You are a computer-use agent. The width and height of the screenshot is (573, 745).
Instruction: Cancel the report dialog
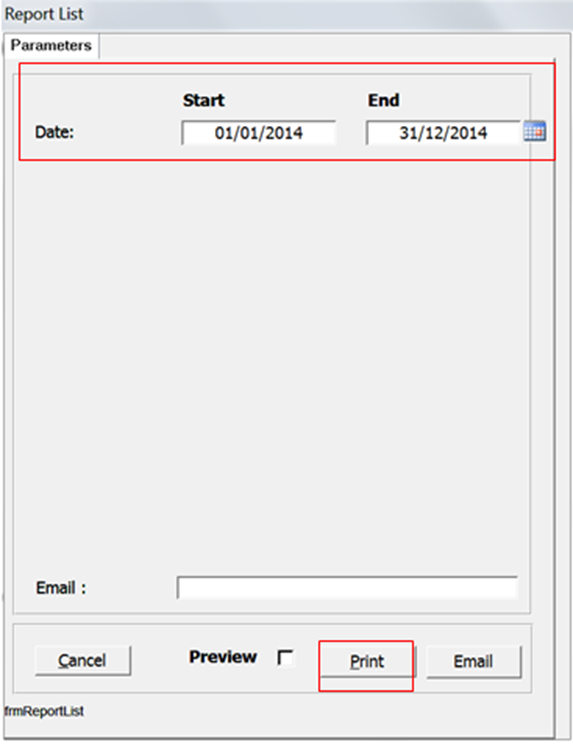pos(83,660)
